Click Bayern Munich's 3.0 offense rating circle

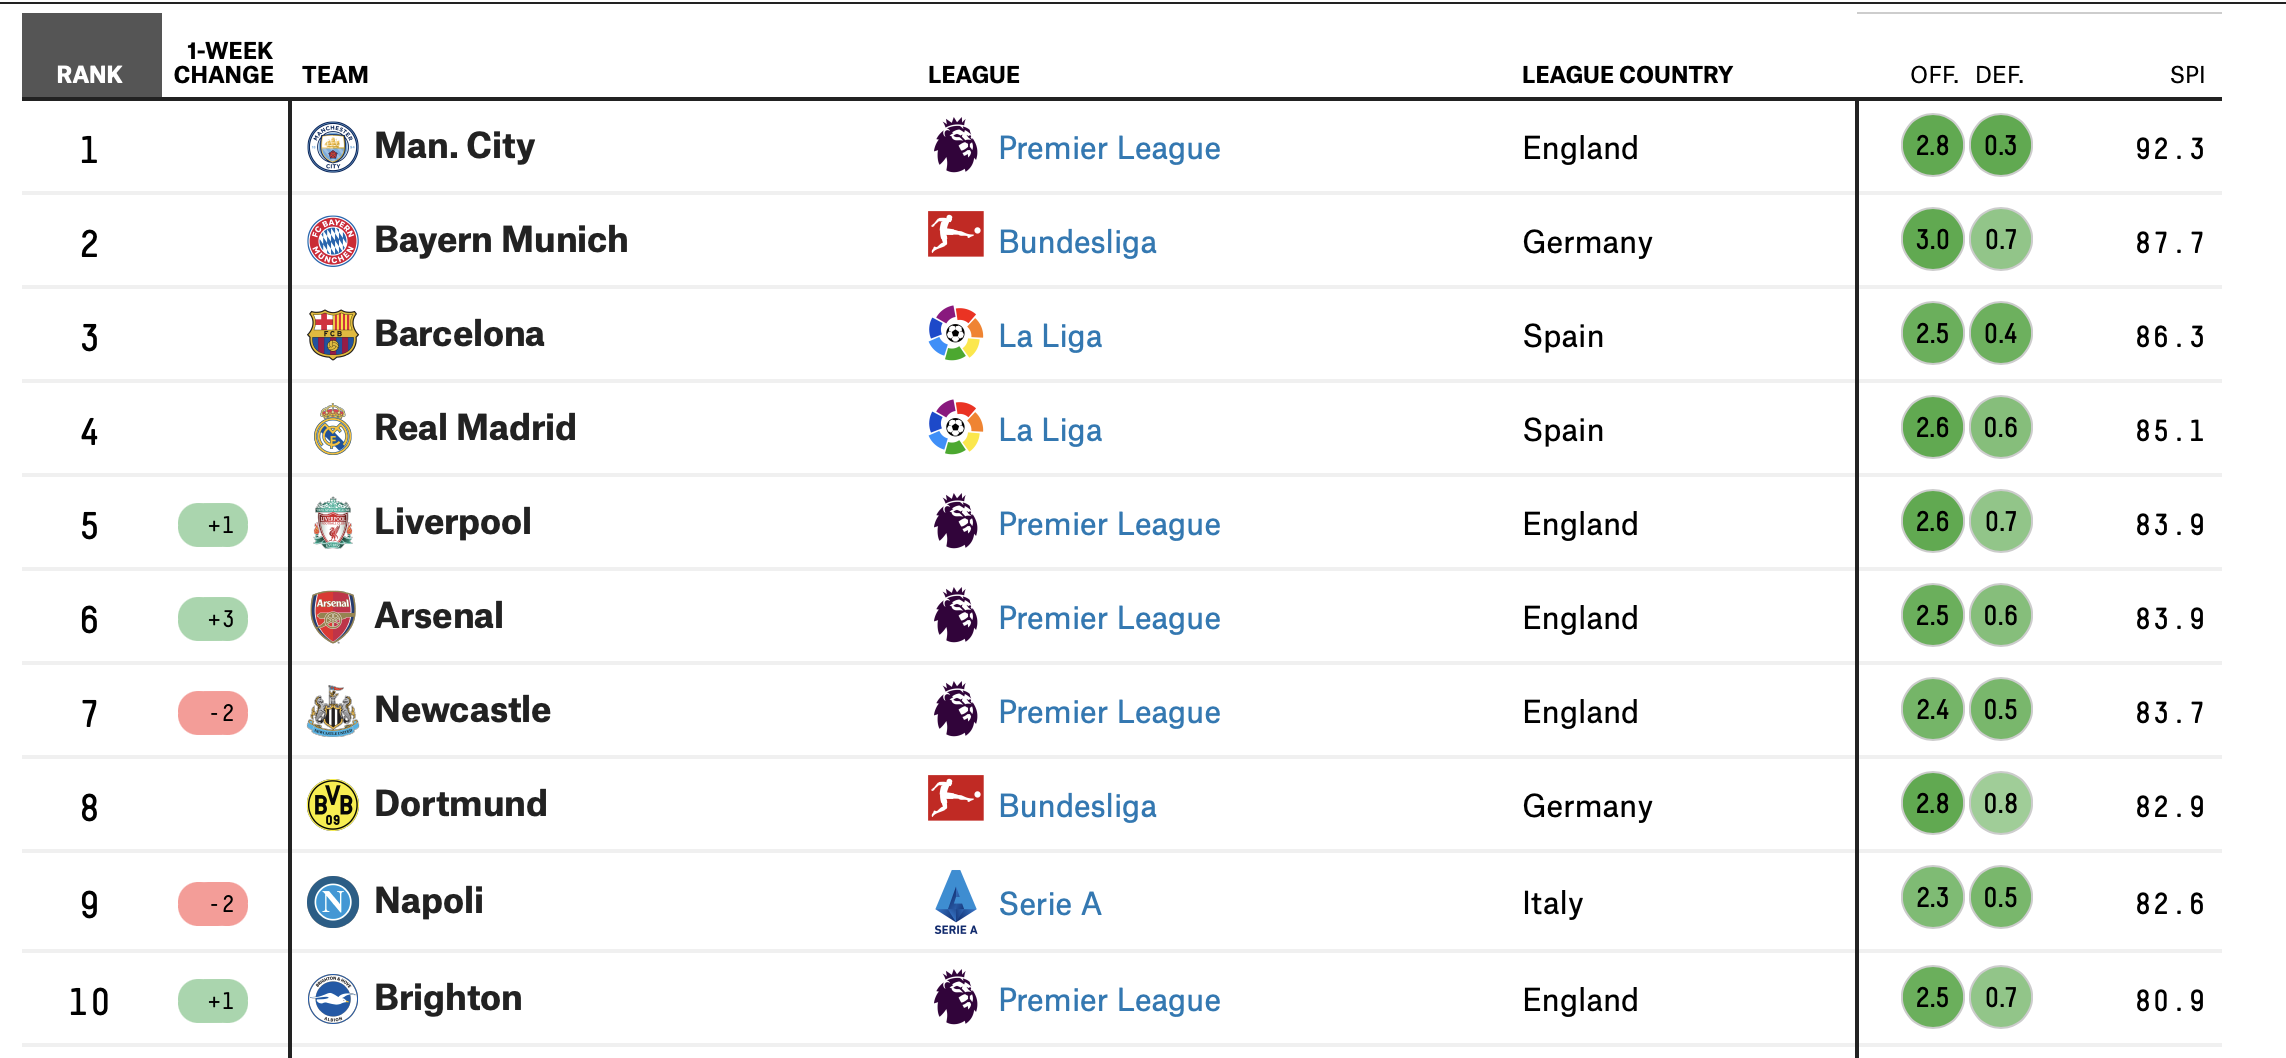click(1932, 240)
